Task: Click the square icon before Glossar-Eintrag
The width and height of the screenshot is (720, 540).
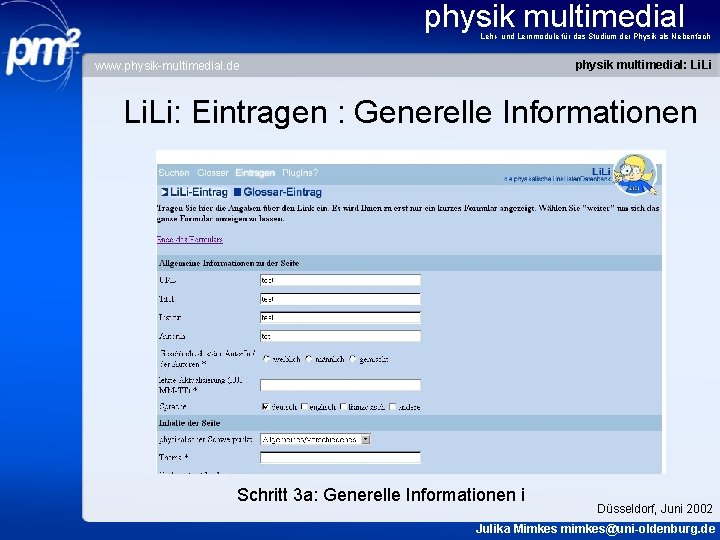Action: pyautogui.click(x=237, y=192)
